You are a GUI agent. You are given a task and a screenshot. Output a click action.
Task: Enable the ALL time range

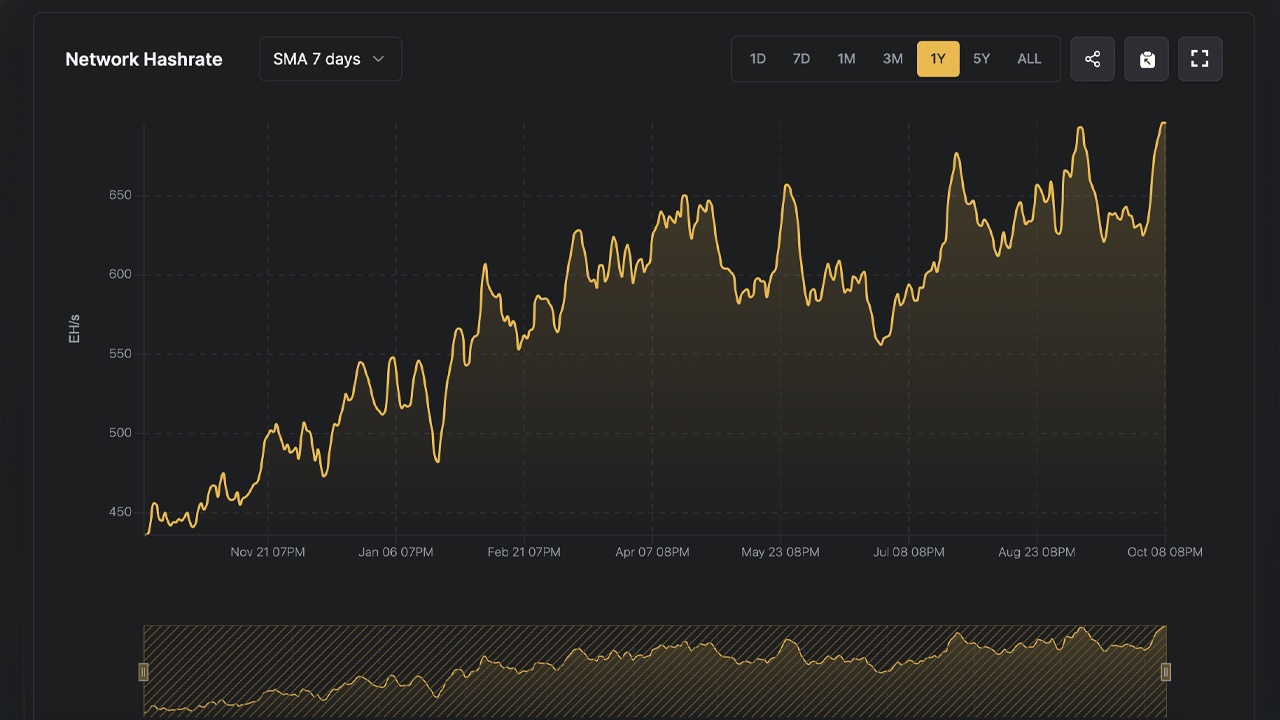tap(1029, 58)
